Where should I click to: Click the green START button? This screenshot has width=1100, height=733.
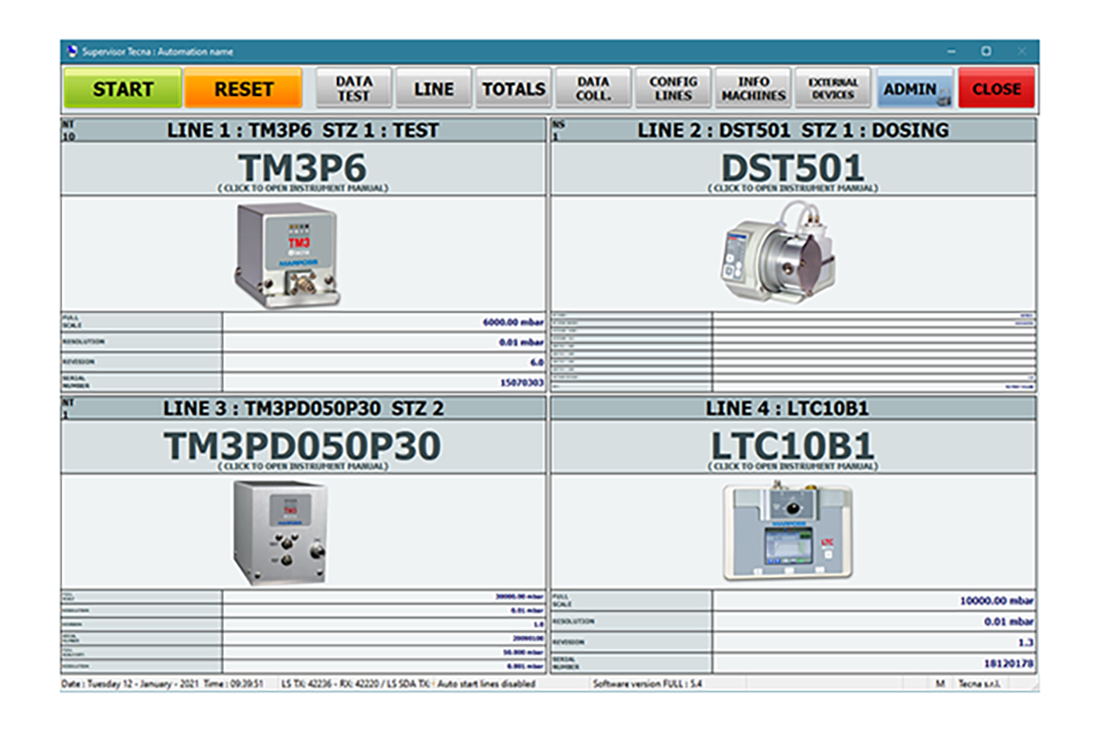123,88
